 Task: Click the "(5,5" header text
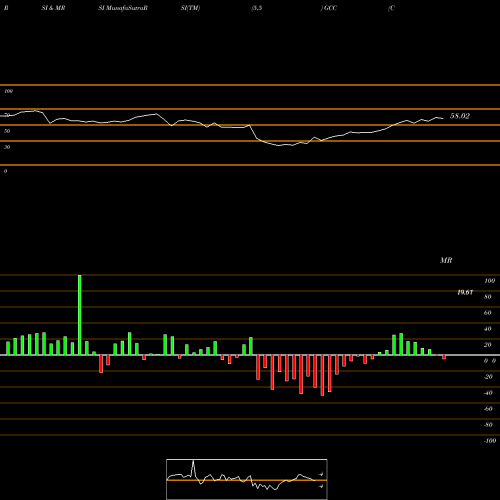[x=257, y=8]
